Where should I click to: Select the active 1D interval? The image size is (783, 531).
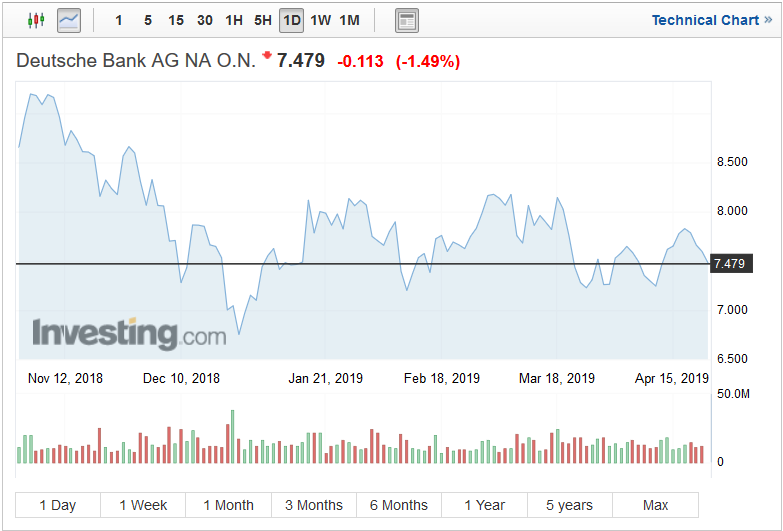pyautogui.click(x=291, y=20)
